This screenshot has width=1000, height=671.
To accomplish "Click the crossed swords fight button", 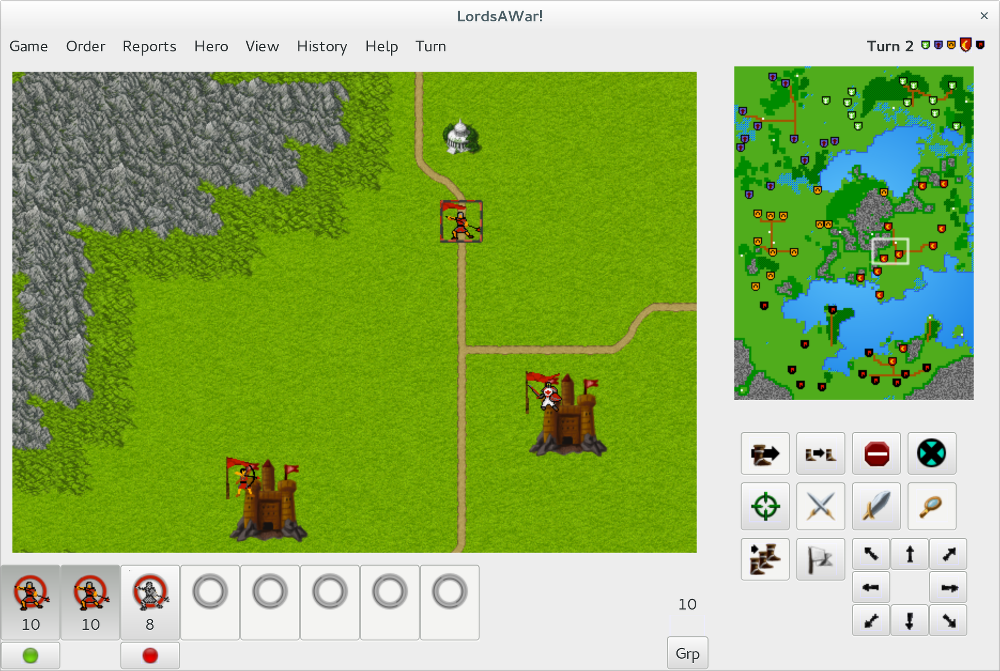I will click(820, 506).
